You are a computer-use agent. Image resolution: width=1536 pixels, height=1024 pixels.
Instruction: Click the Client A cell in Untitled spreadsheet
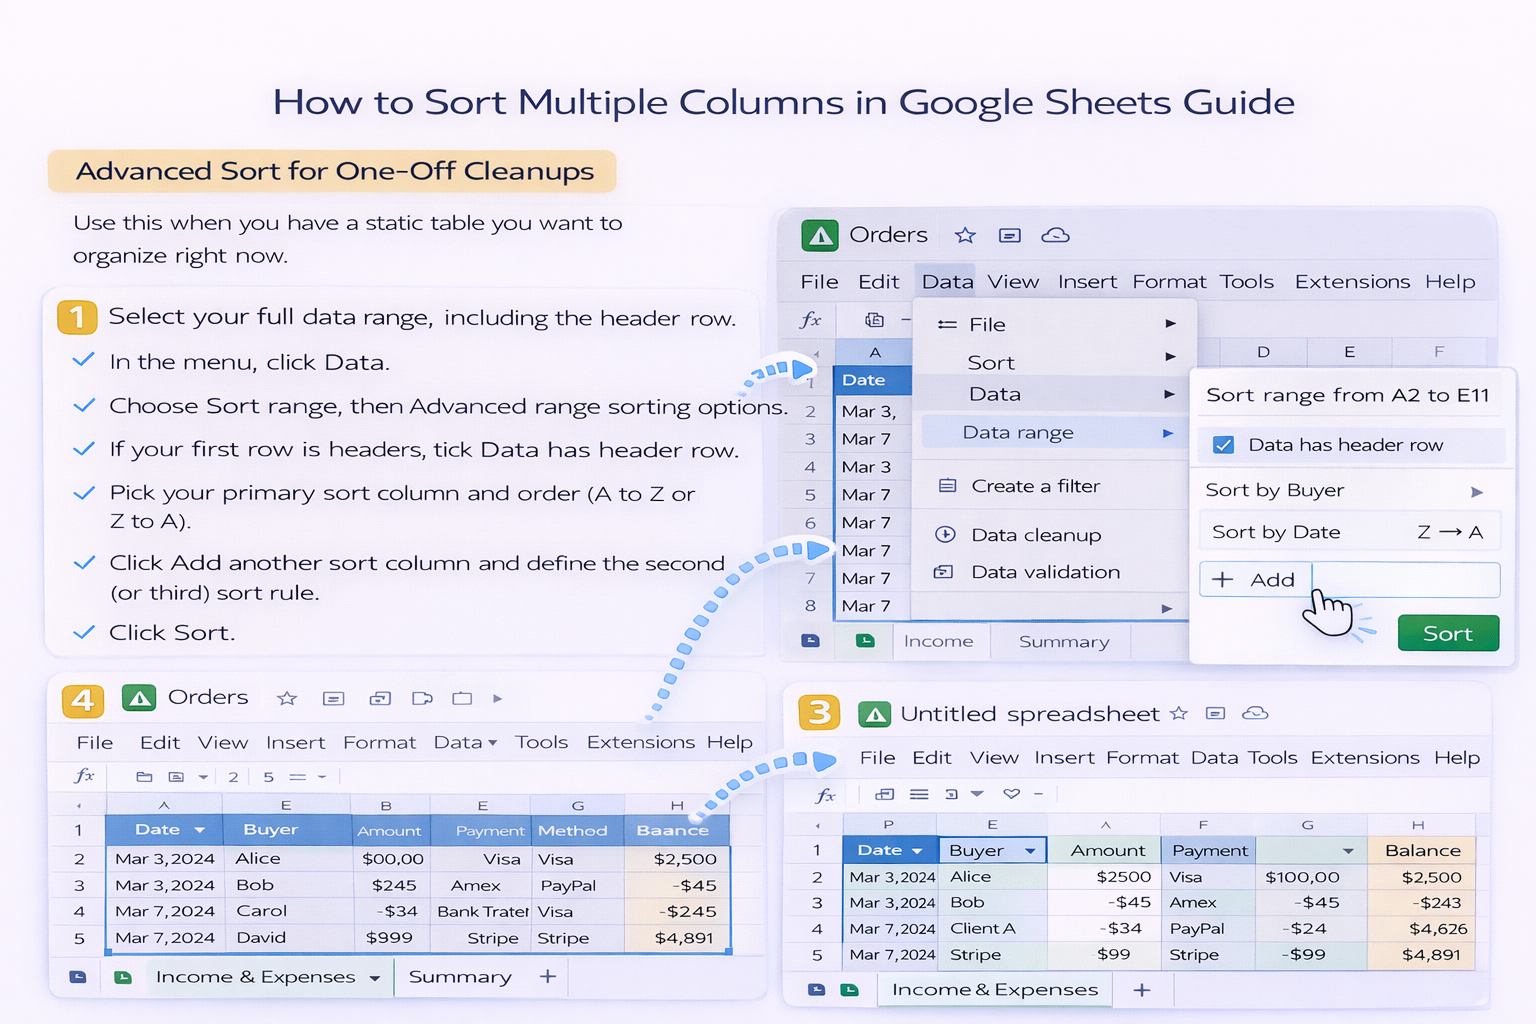coord(991,928)
